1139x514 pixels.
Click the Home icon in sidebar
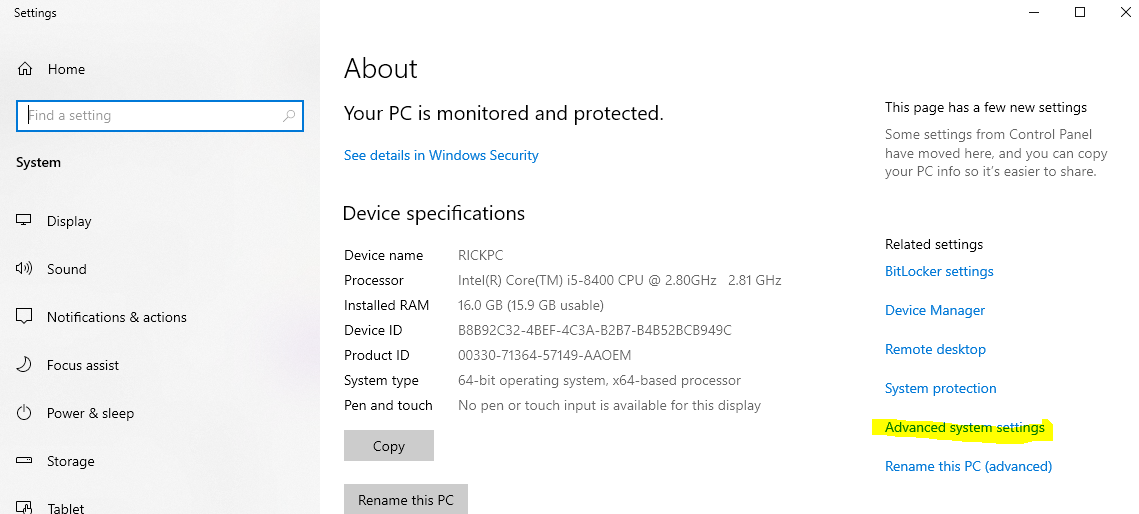click(x=25, y=69)
